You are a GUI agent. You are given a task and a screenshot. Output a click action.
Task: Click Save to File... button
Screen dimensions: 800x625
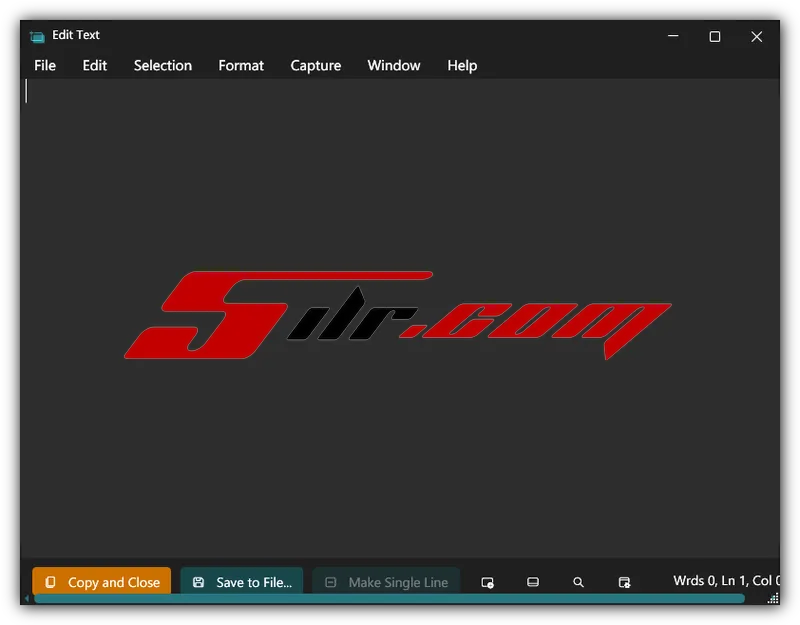242,582
